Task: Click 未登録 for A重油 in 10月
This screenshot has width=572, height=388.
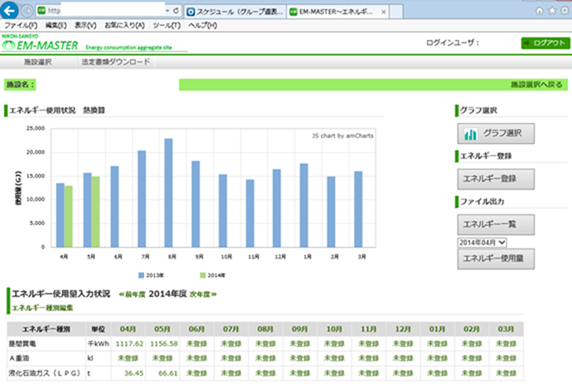Action: coord(334,358)
